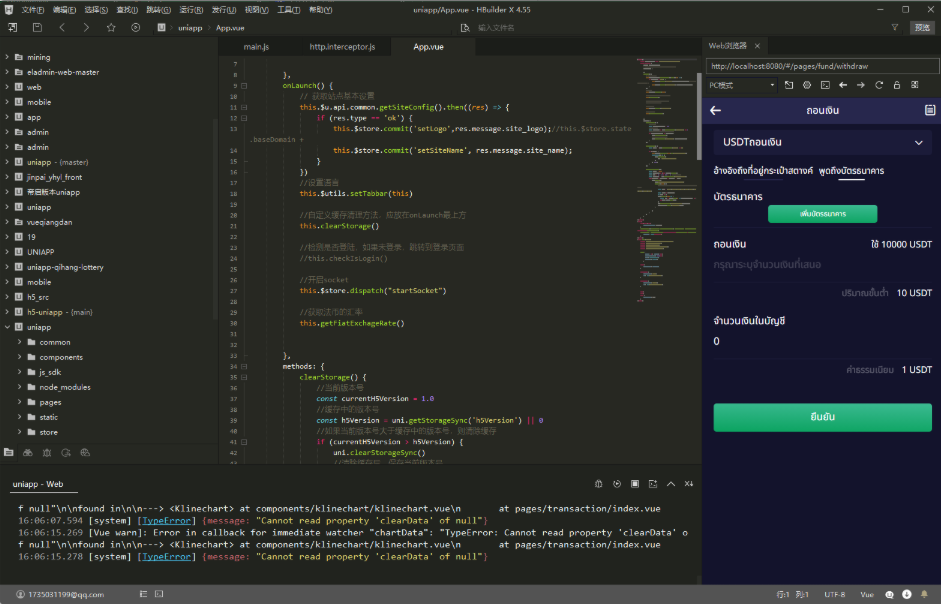This screenshot has width=941, height=604.
Task: Click the withdraw amount input field
Action: tap(823, 265)
